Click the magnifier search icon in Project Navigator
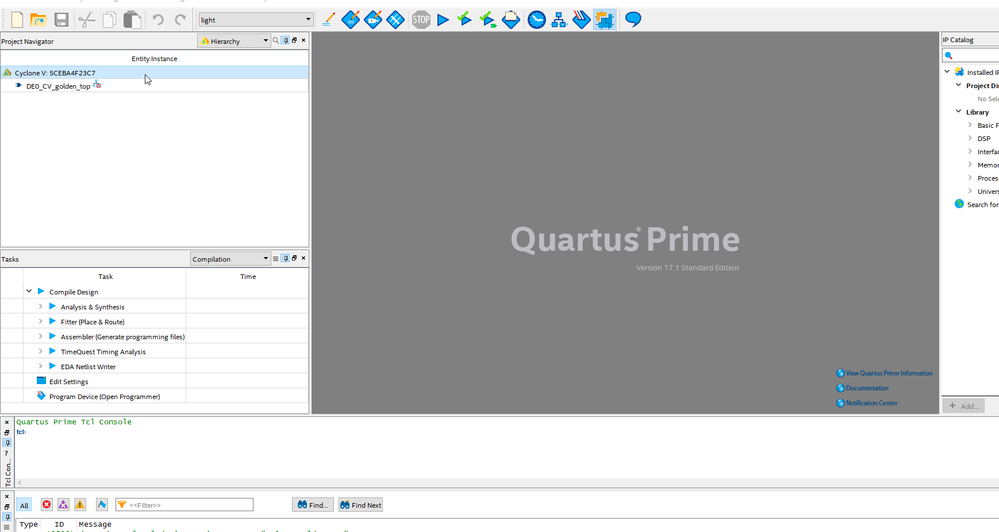The image size is (999, 532). click(276, 40)
